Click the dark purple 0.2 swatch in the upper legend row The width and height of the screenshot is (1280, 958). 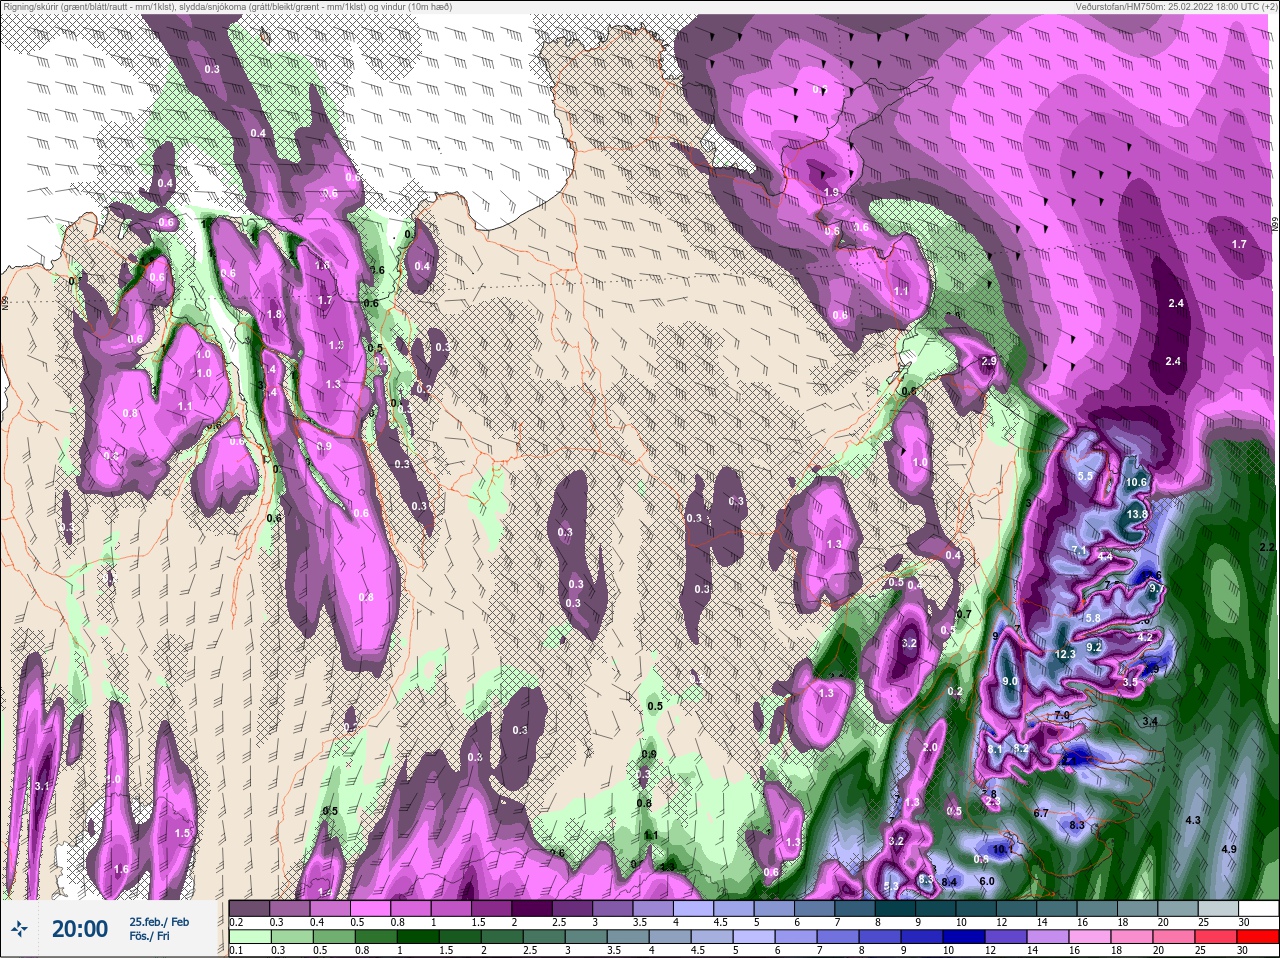click(x=249, y=908)
